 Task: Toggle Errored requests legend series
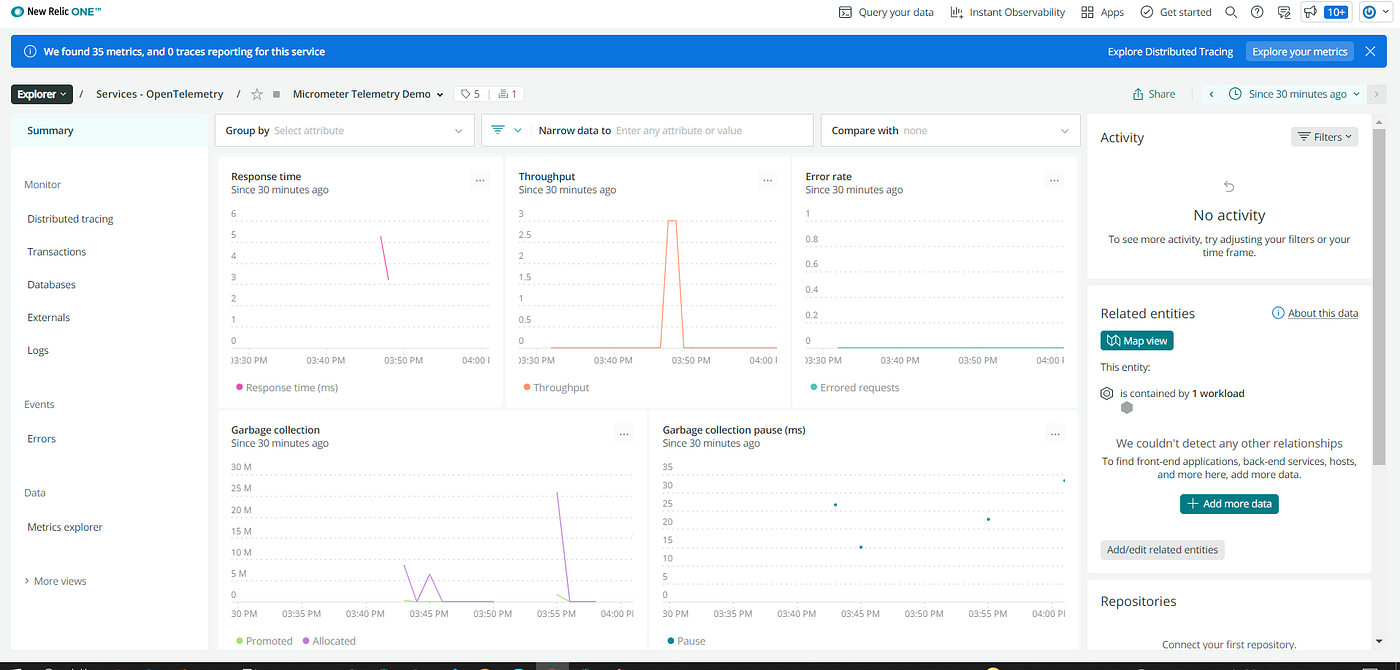[854, 388]
